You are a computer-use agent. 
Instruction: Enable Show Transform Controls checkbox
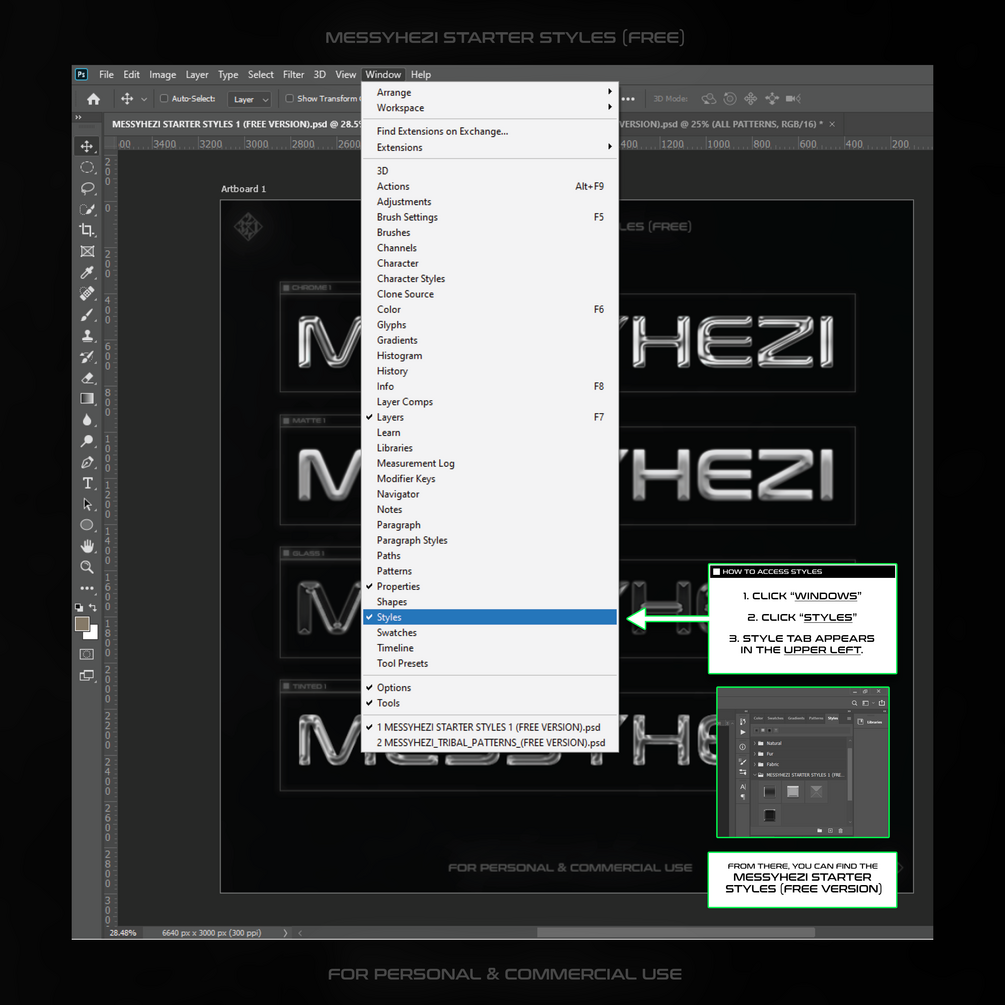click(290, 99)
